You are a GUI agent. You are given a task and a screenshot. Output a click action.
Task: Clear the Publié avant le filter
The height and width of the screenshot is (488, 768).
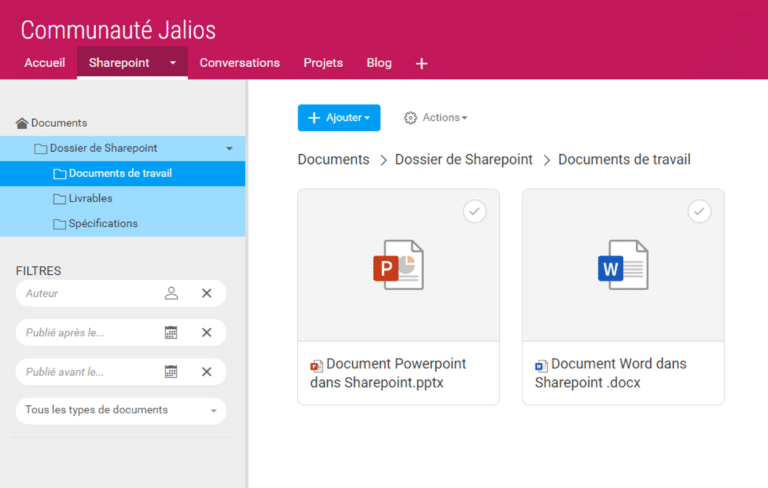[207, 372]
